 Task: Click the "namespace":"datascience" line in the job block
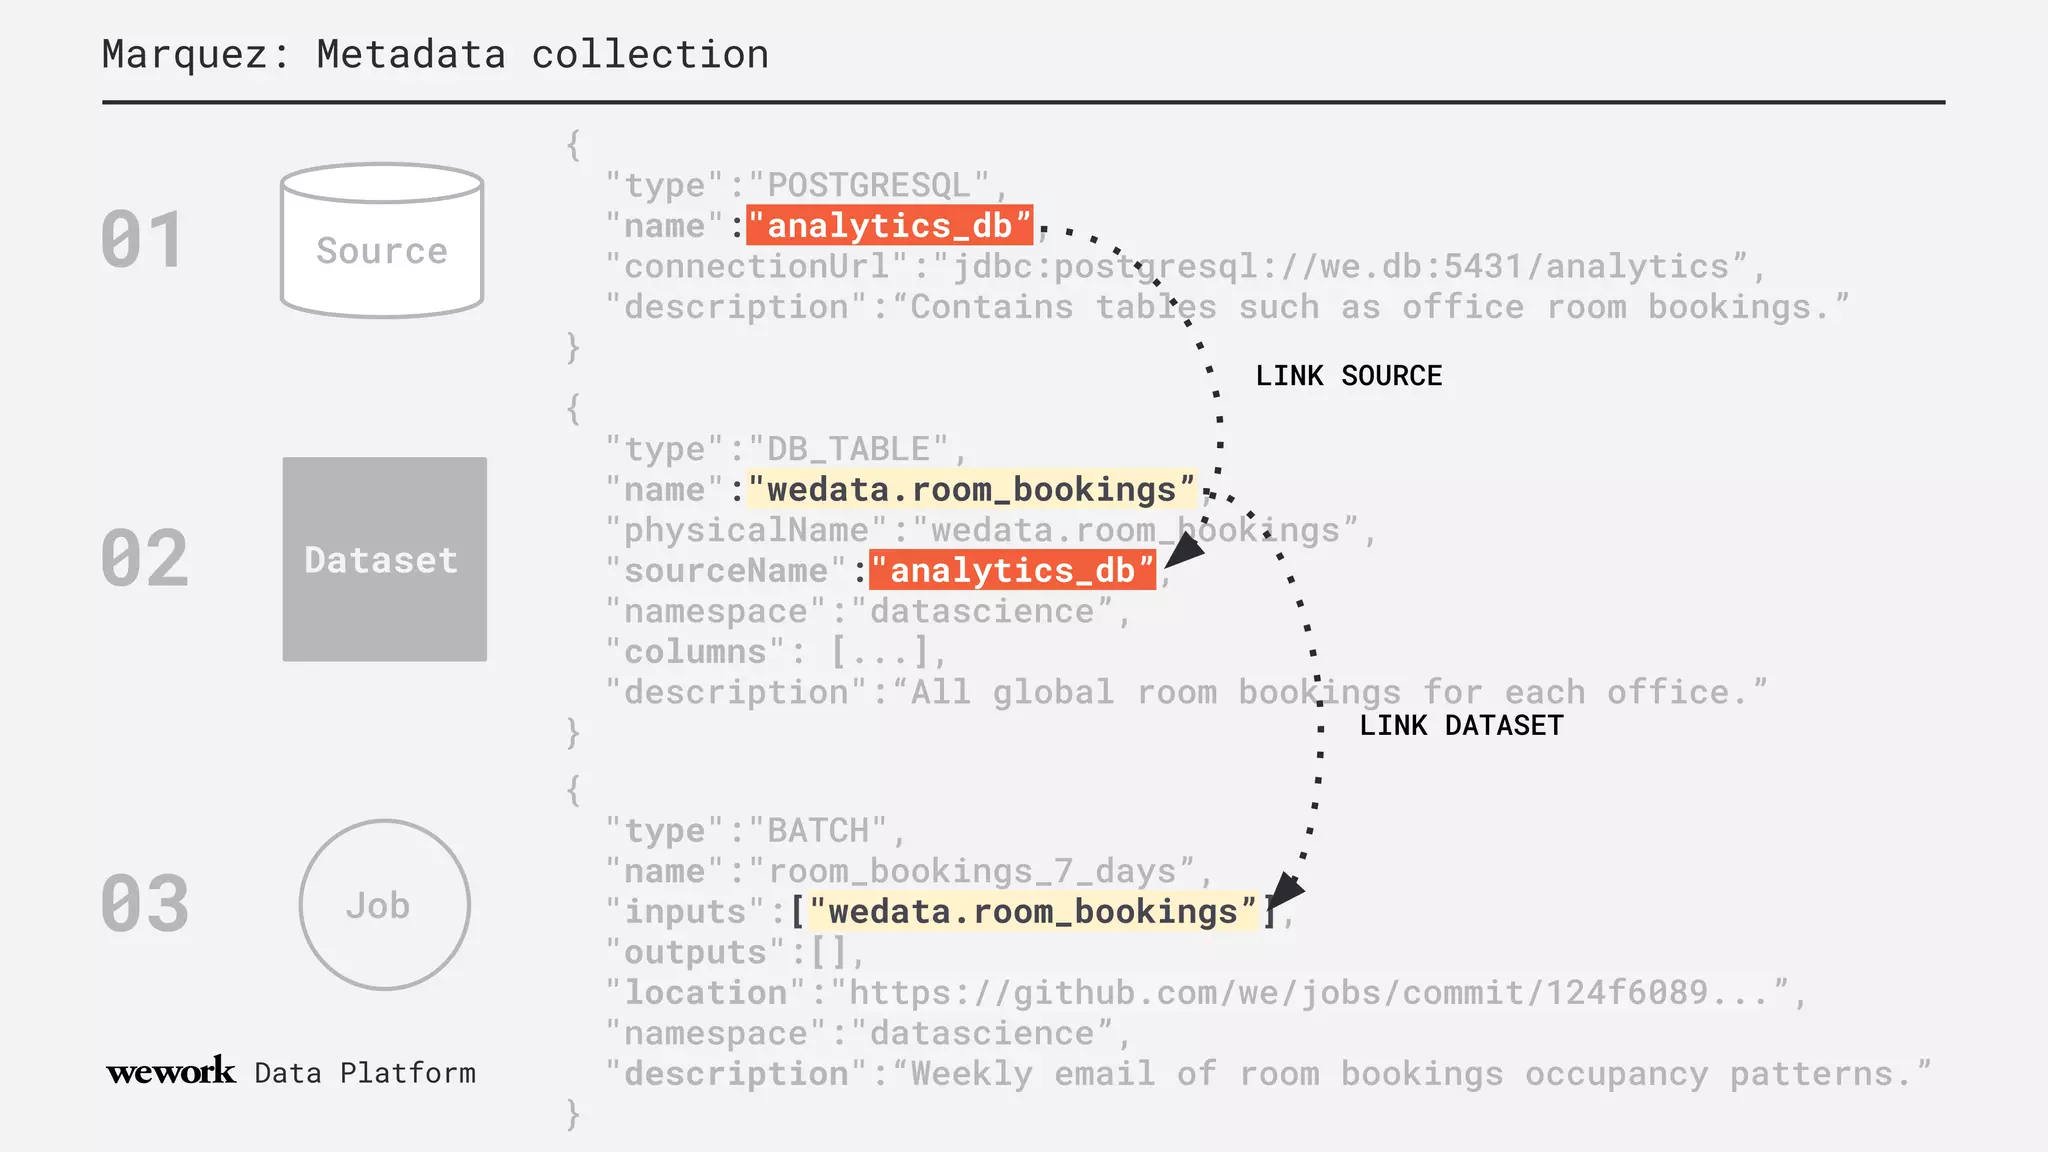point(868,1033)
